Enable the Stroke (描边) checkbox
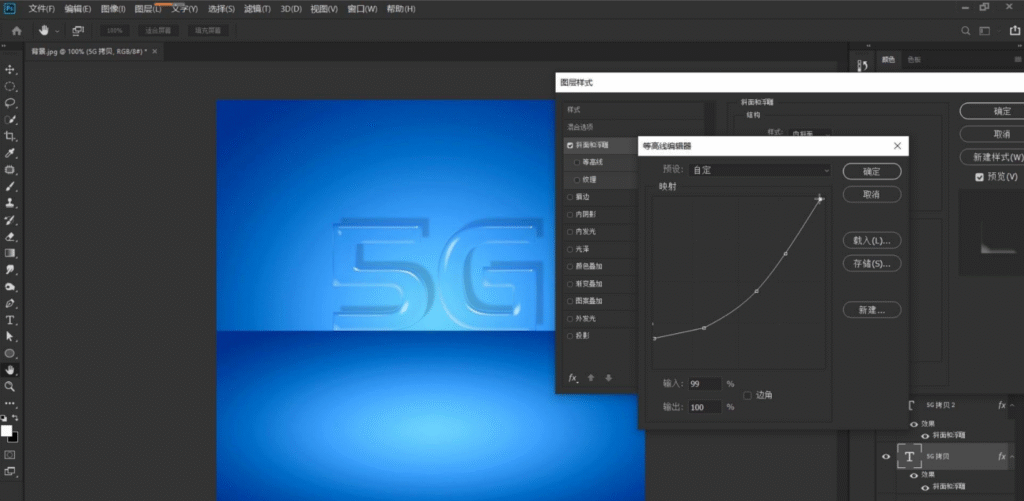Screen dimensions: 1024x501 click(x=570, y=197)
